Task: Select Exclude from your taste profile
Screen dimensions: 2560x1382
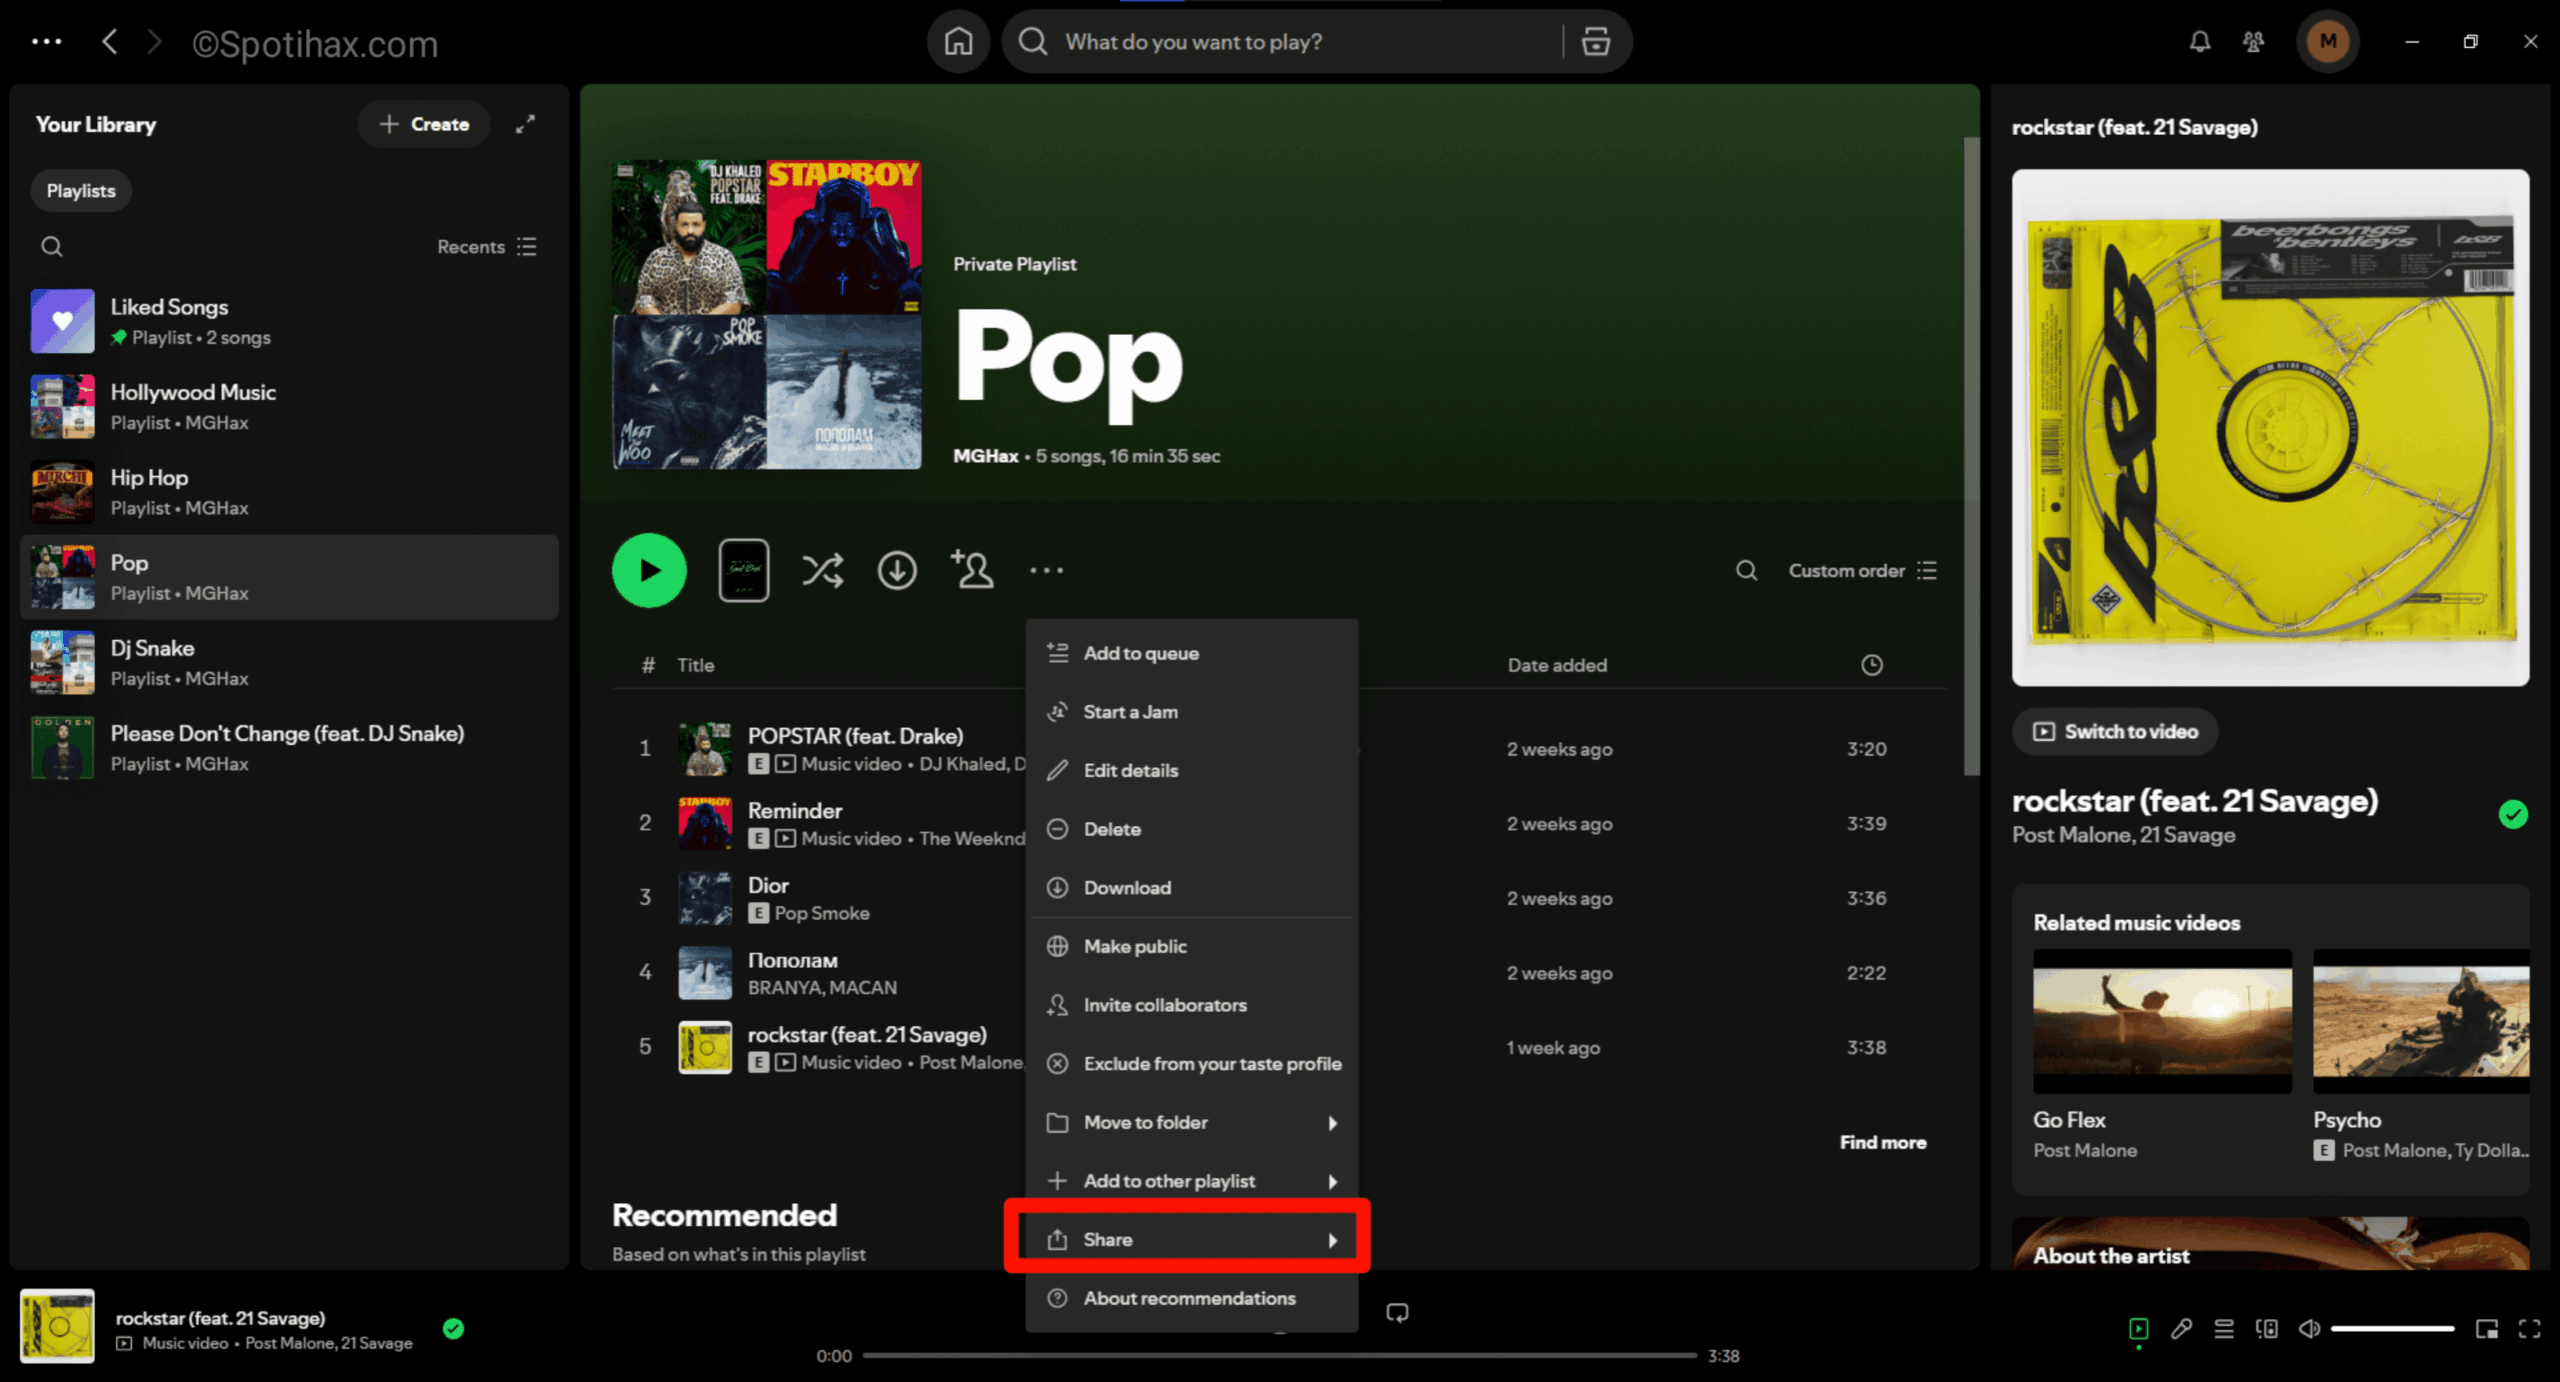Action: [1191, 1064]
